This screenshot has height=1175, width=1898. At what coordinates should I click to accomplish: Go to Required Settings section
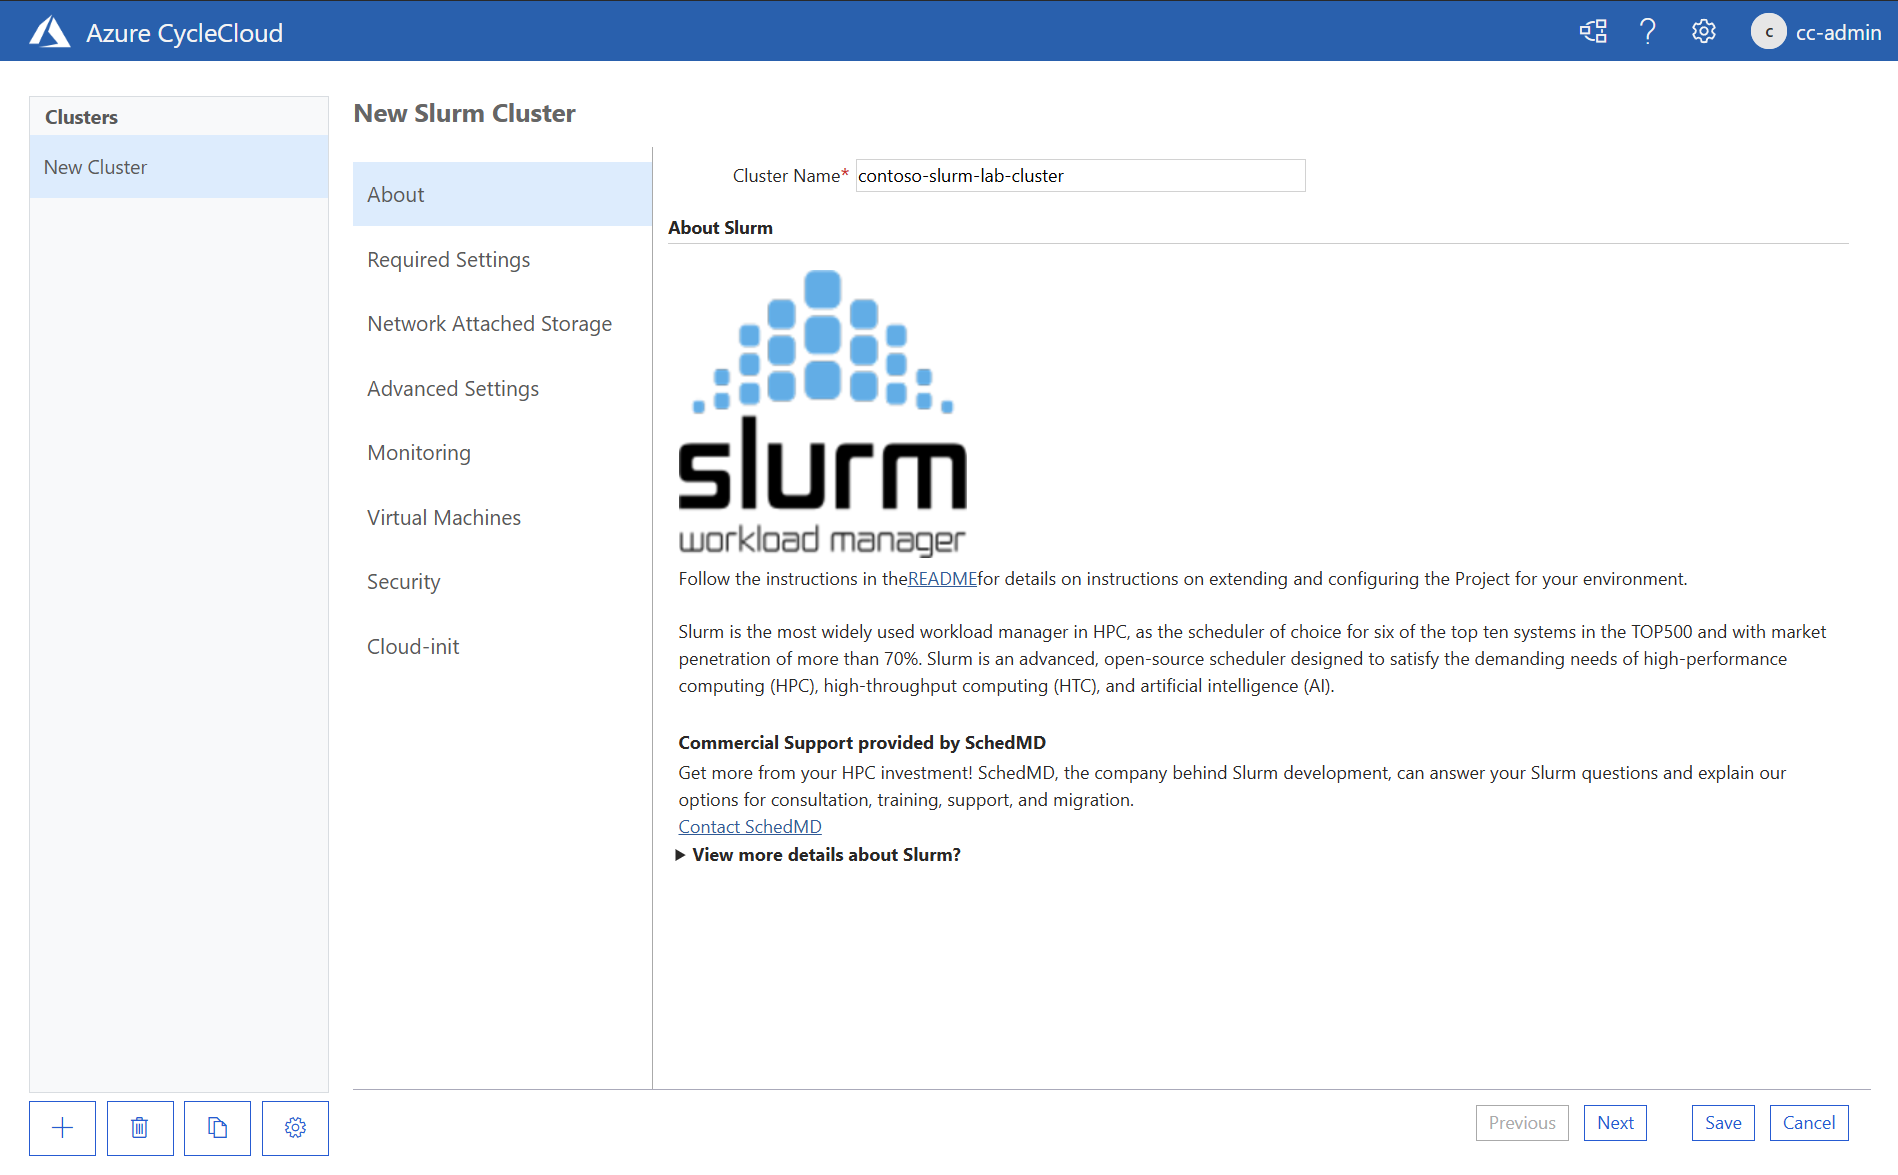502,259
